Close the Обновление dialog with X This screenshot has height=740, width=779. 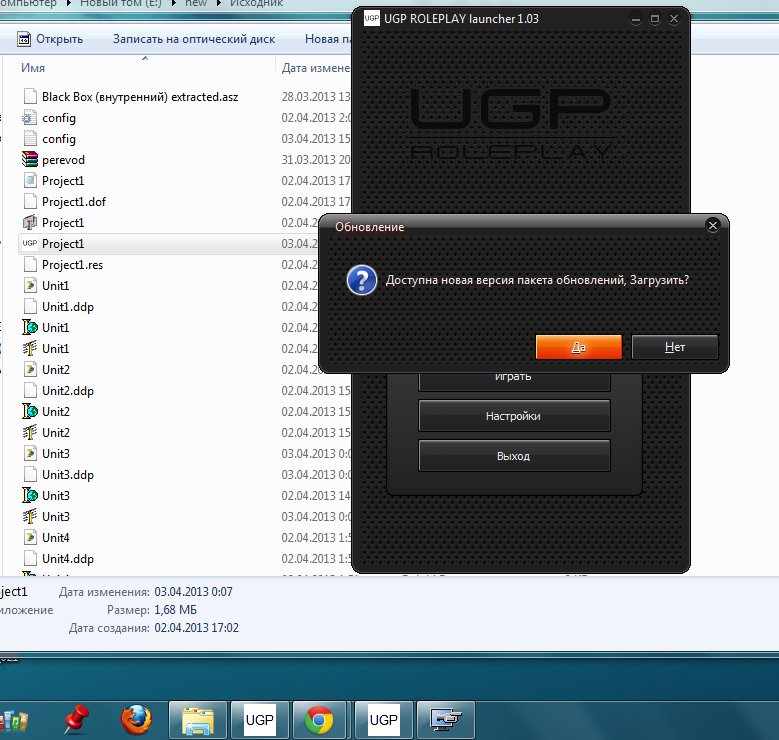tap(712, 226)
